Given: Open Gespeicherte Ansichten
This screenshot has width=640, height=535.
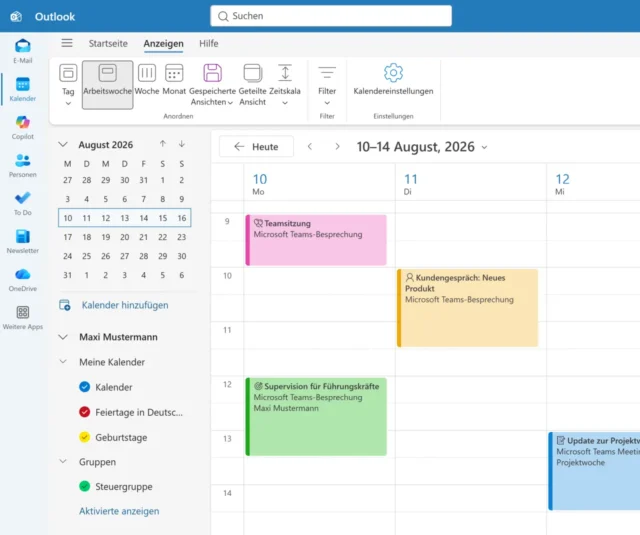Looking at the screenshot, I should tap(212, 85).
